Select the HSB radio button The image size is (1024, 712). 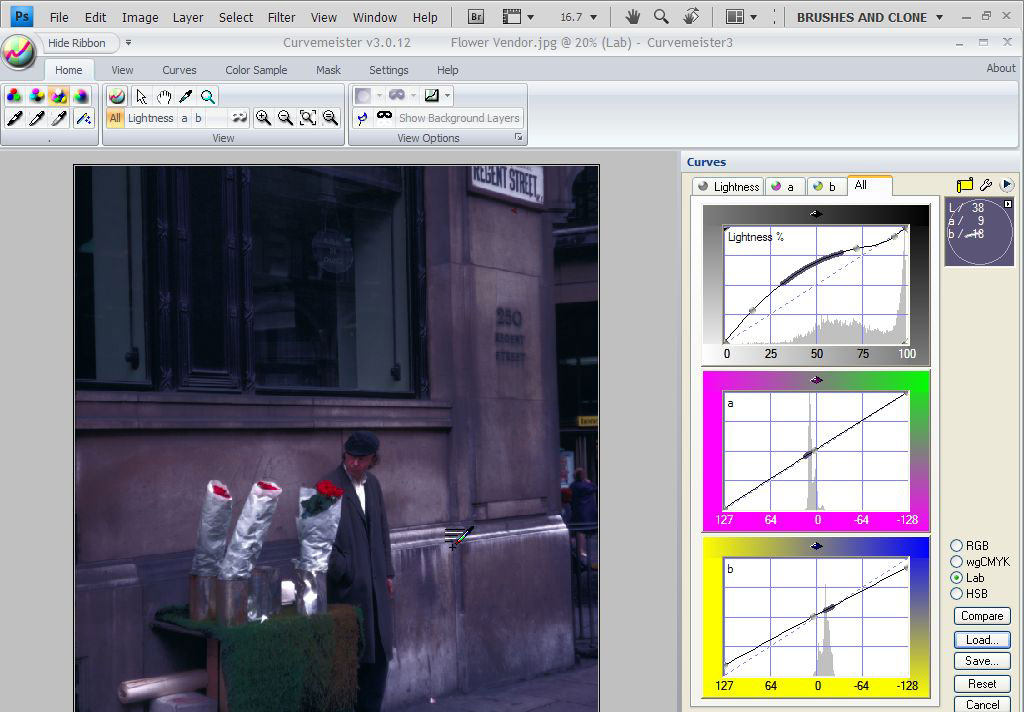pyautogui.click(x=957, y=594)
